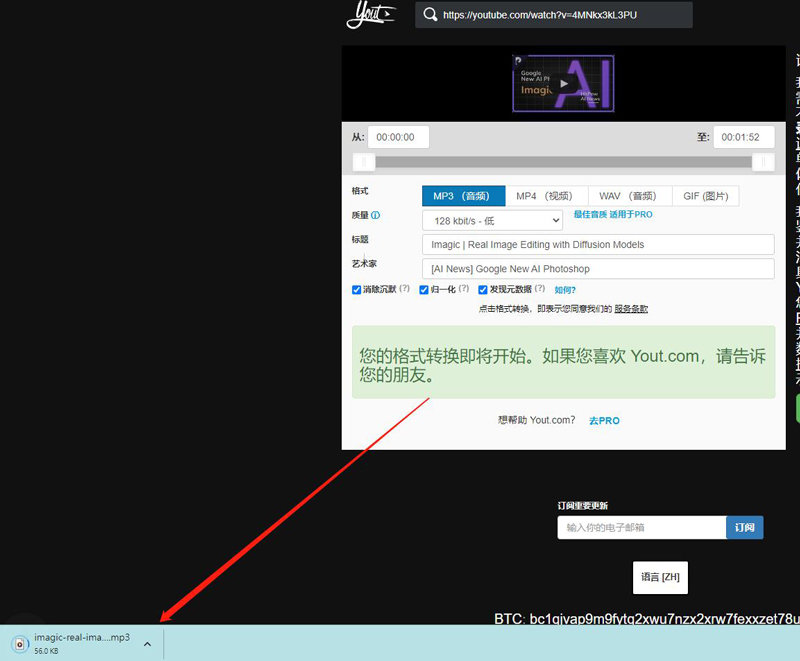Toggle the 发现元数据 checkbox

coord(483,290)
